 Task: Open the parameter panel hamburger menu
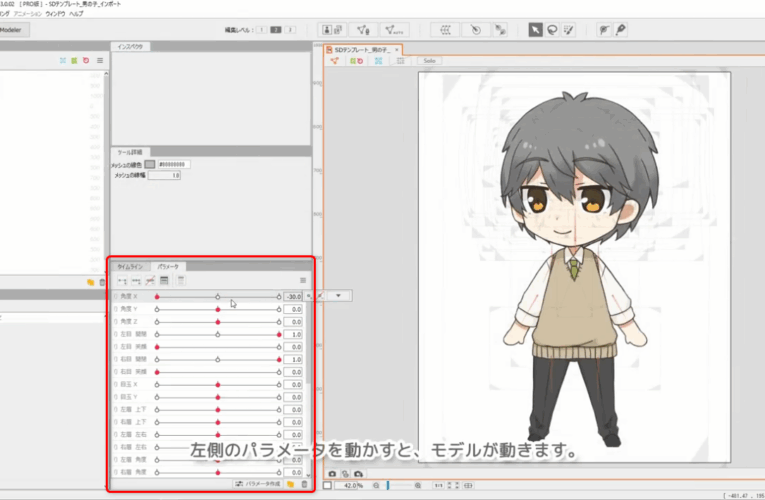coord(303,281)
